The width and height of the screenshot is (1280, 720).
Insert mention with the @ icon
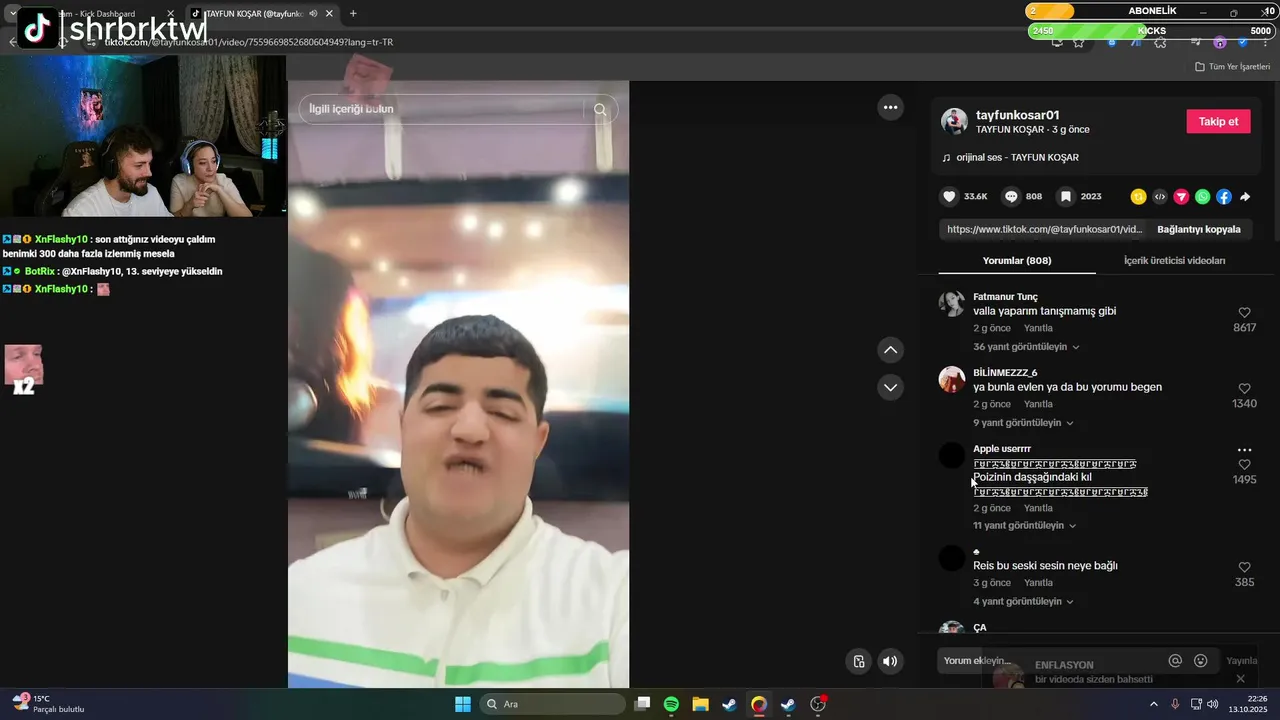1175,661
